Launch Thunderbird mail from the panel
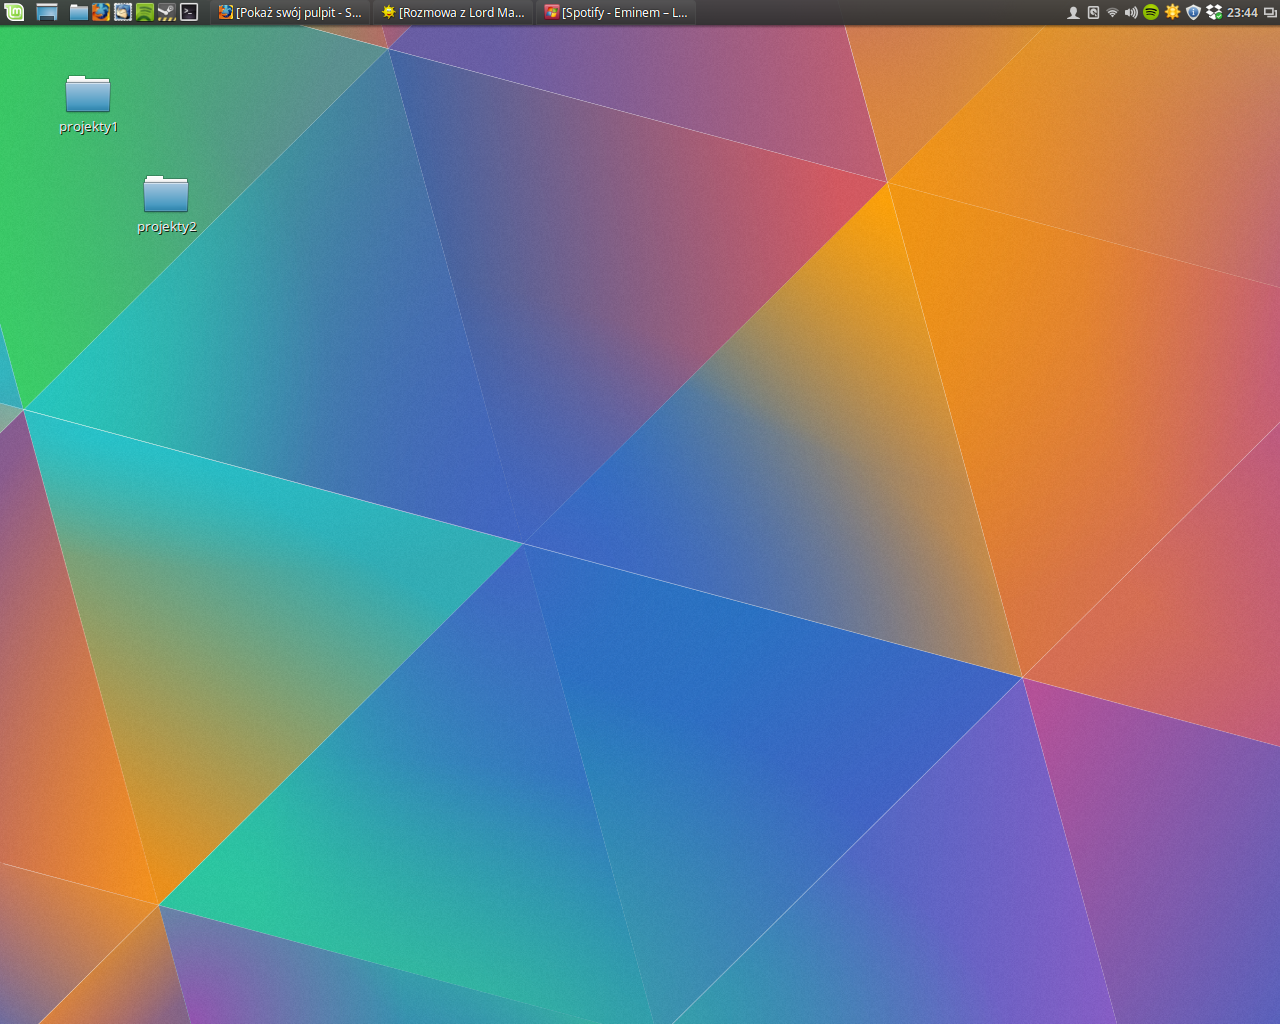1280x1024 pixels. click(x=123, y=12)
